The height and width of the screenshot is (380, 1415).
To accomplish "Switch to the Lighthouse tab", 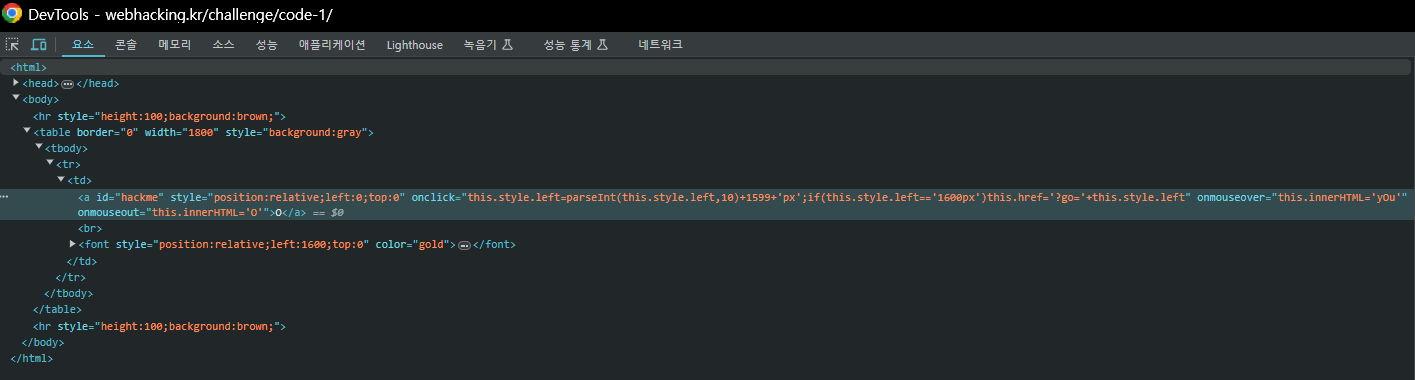I will click(415, 45).
